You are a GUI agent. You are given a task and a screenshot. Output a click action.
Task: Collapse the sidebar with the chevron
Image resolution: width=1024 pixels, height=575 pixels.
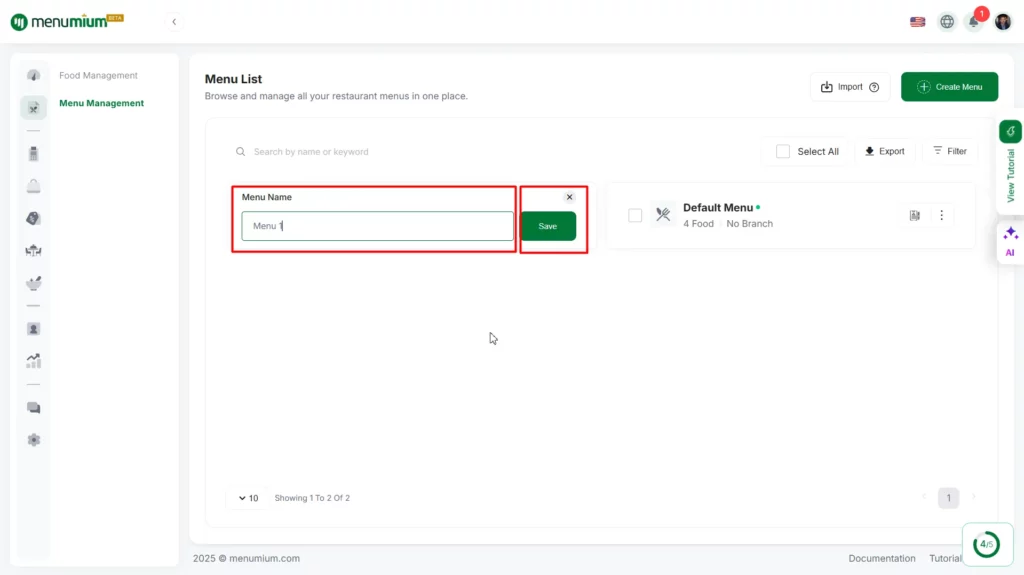[174, 22]
